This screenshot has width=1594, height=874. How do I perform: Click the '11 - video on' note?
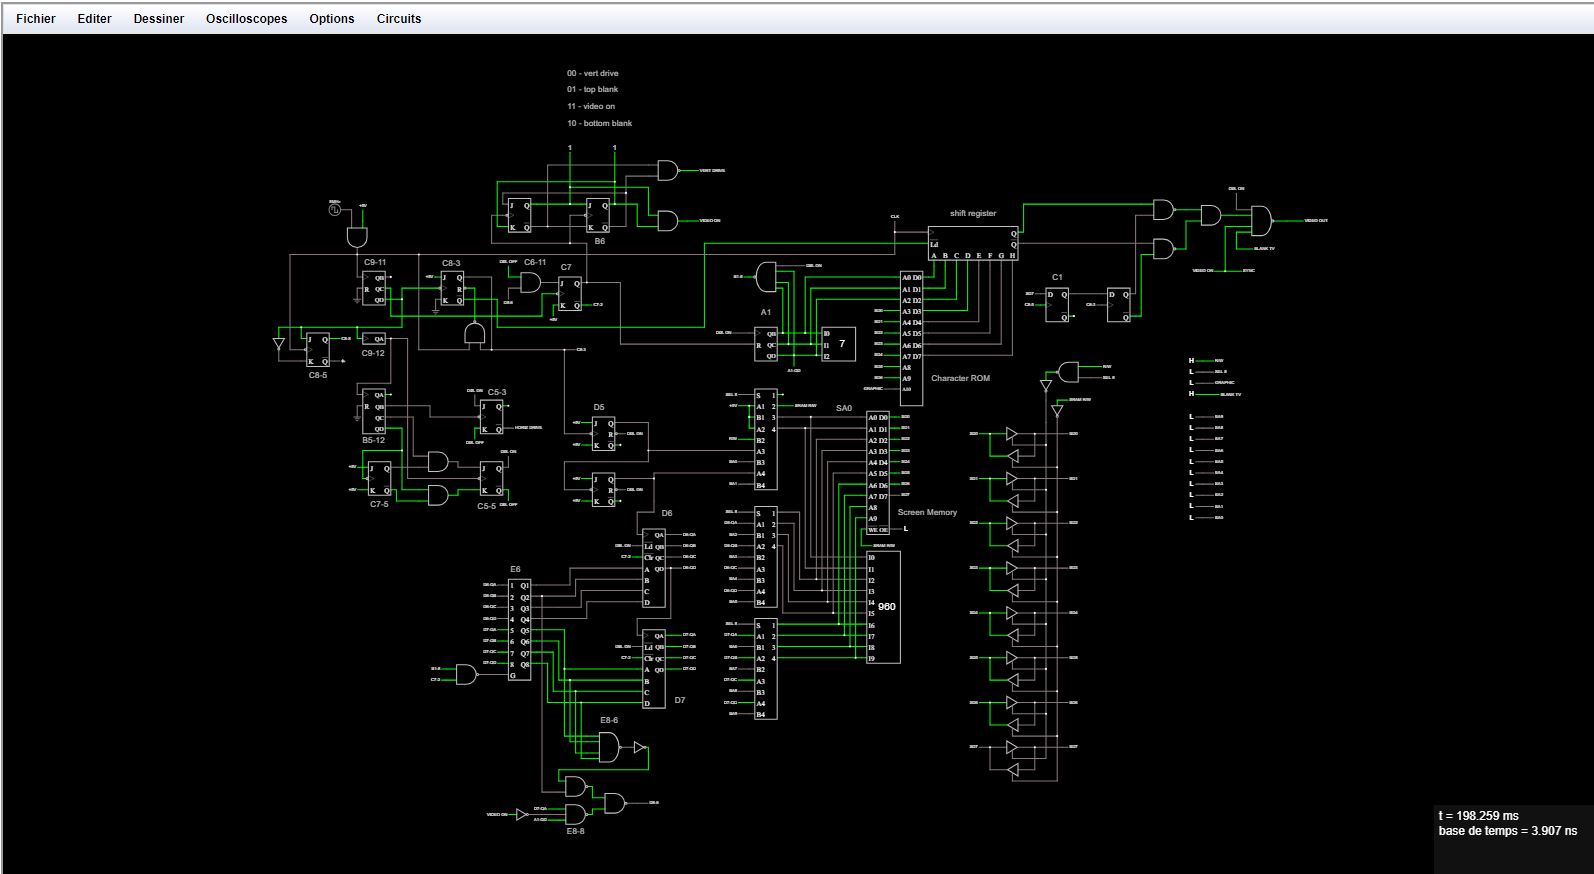(591, 106)
